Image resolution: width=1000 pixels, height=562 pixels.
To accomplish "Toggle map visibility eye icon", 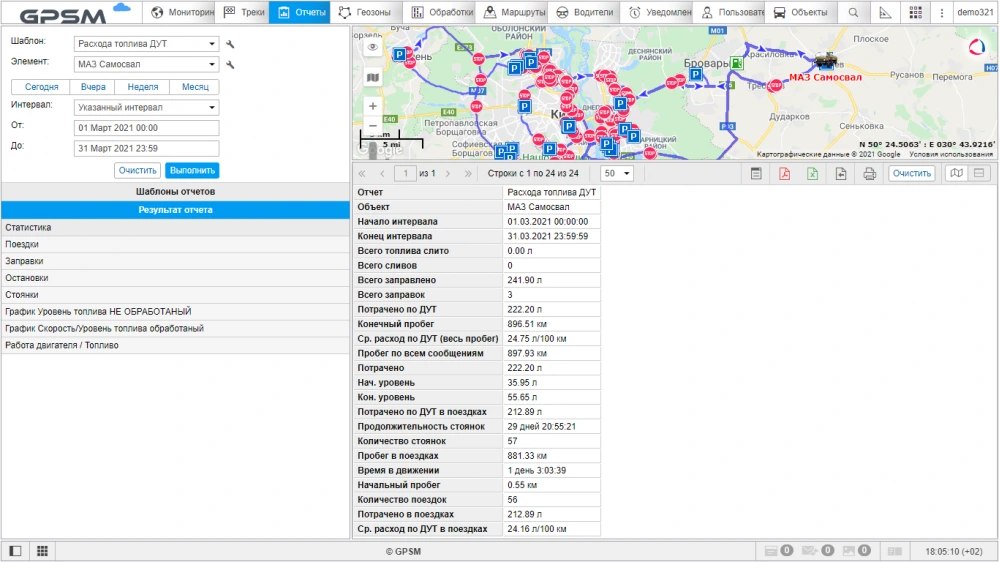I will click(x=372, y=47).
